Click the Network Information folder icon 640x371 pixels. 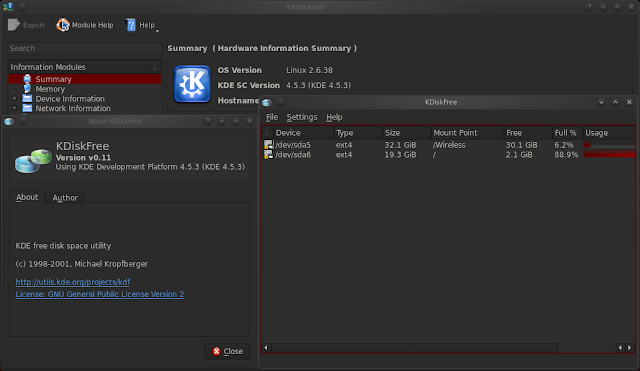[x=27, y=108]
